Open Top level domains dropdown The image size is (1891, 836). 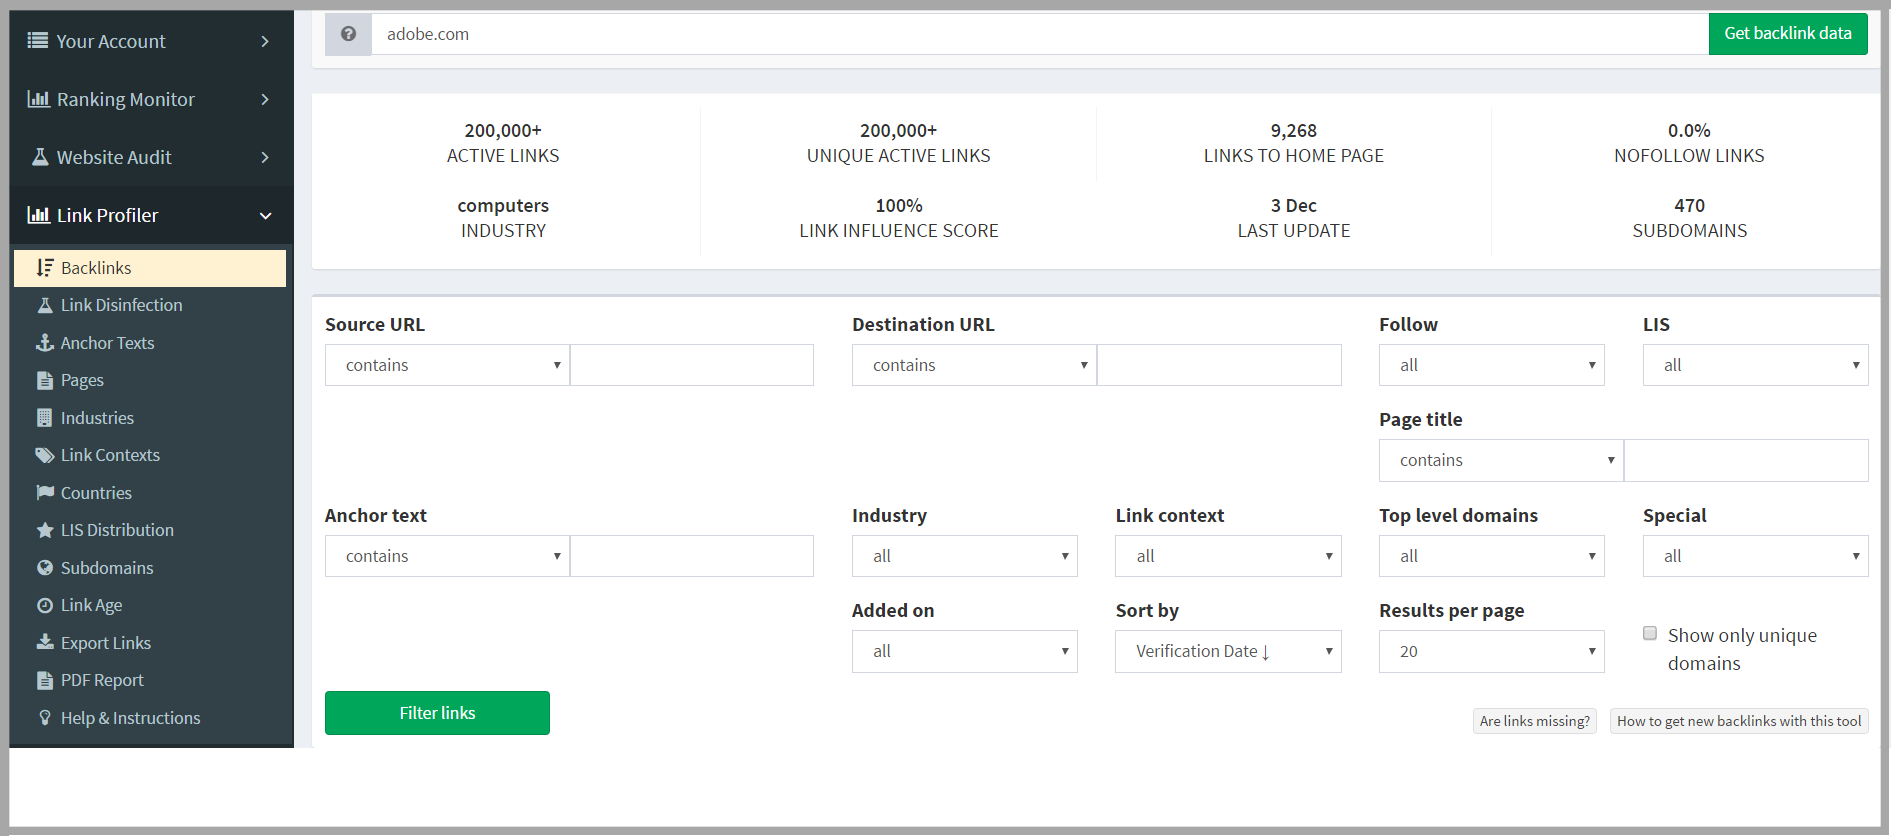1491,556
